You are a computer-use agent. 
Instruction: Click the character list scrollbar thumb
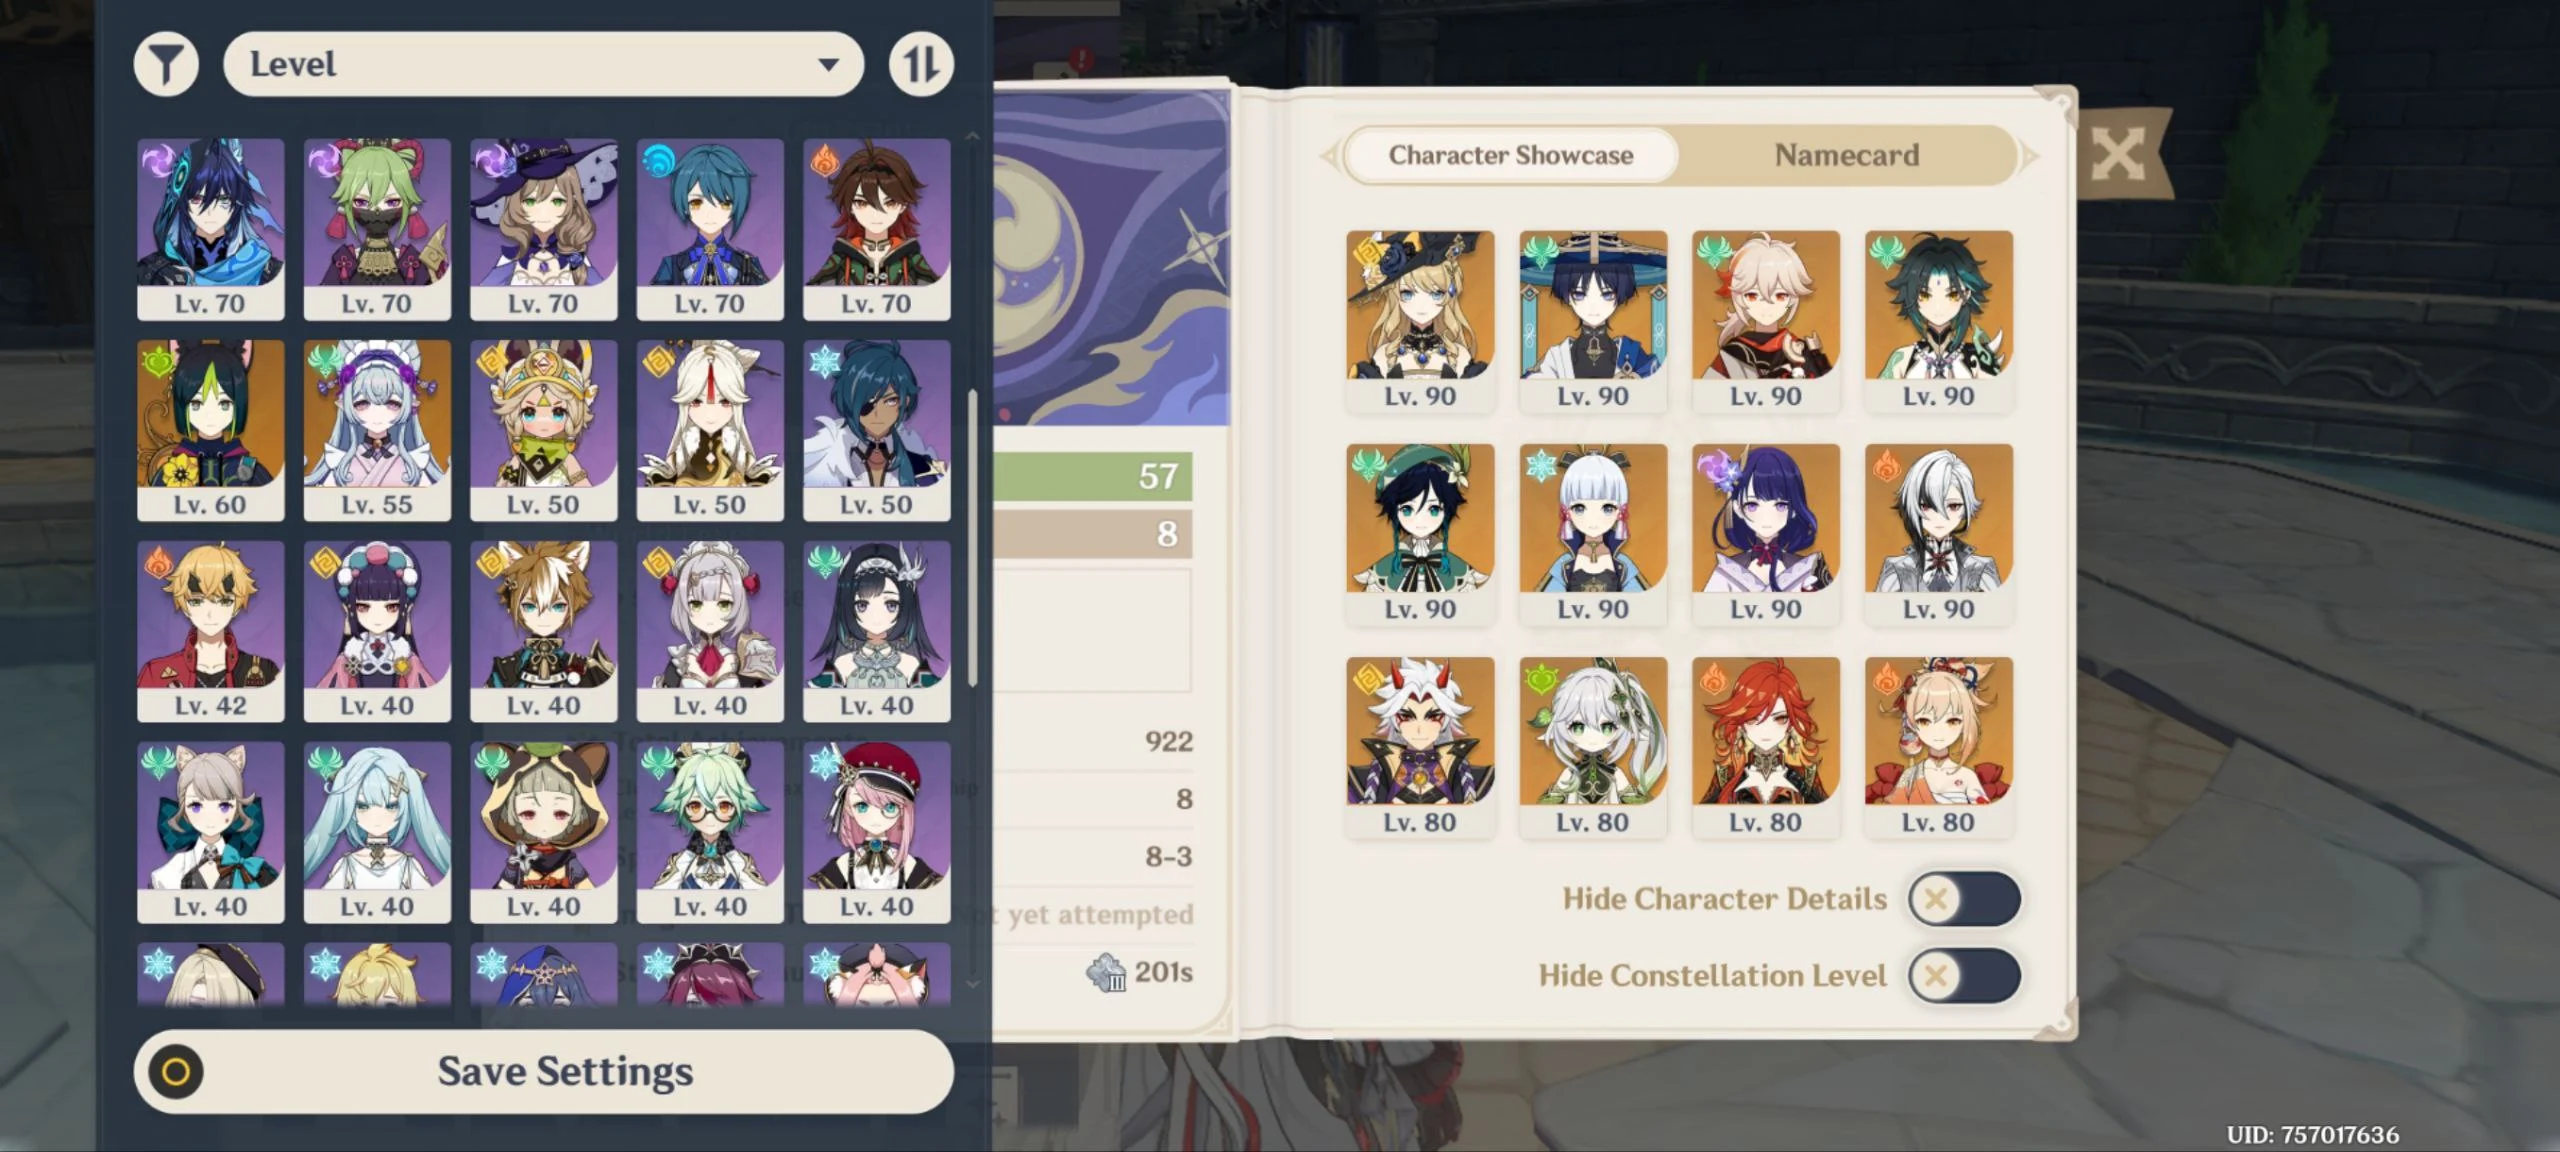pos(972,537)
